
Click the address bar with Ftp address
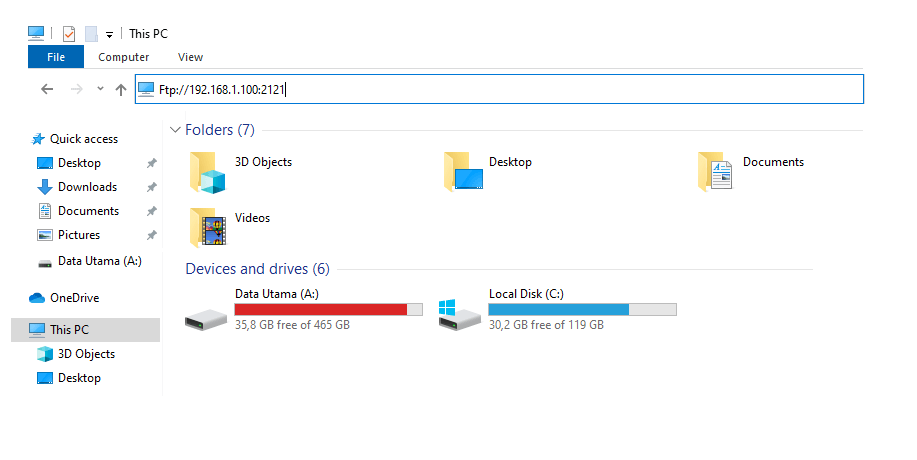pos(499,89)
